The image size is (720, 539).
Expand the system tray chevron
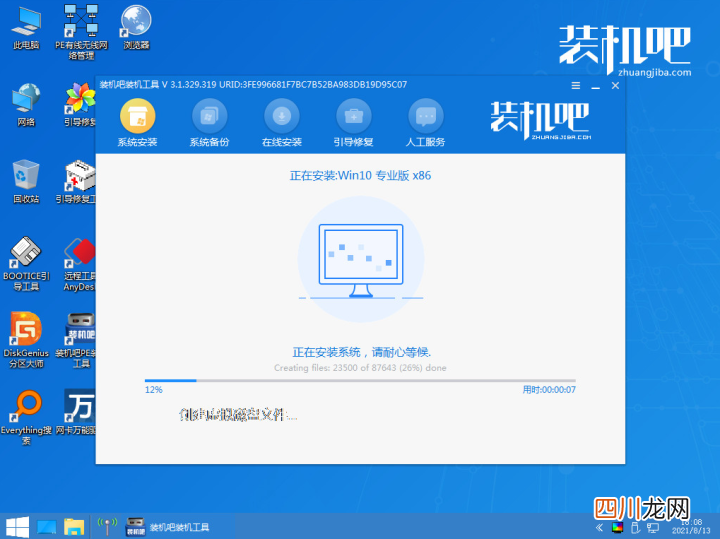(x=599, y=528)
